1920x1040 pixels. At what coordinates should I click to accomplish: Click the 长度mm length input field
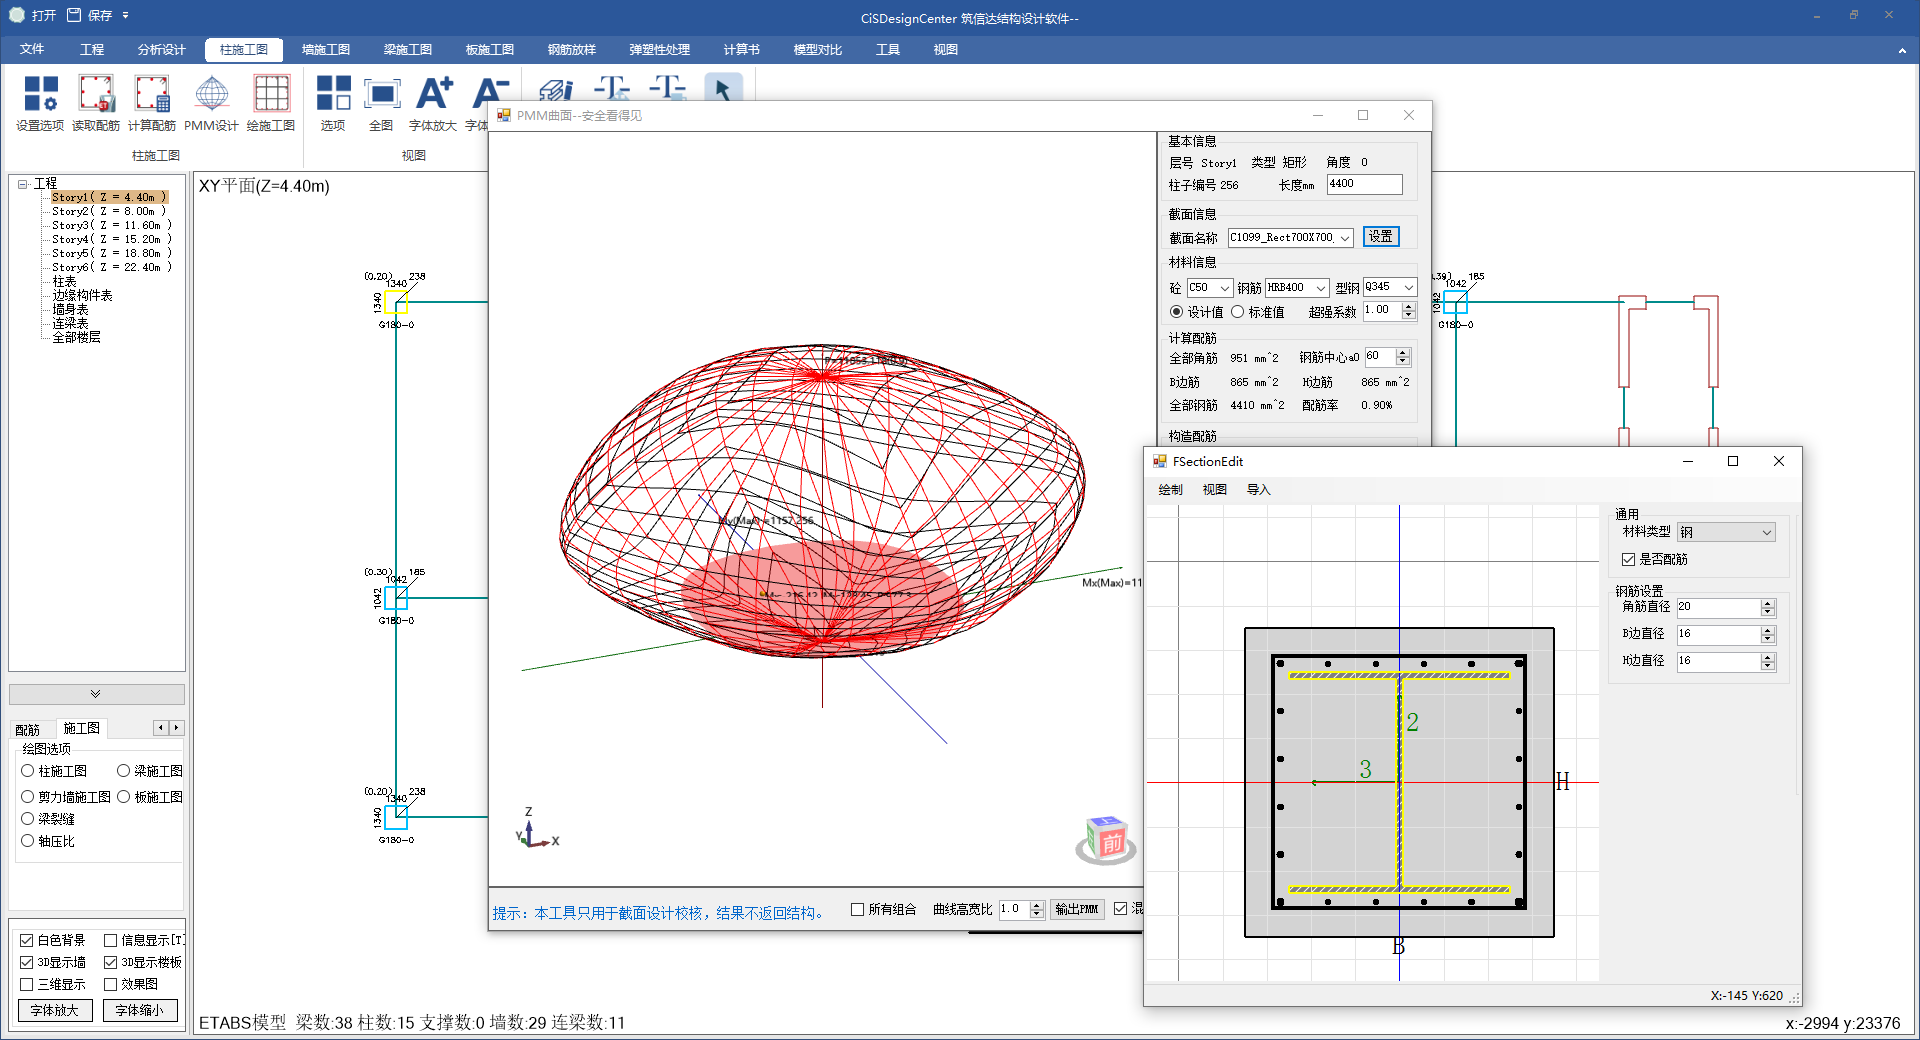[1364, 184]
